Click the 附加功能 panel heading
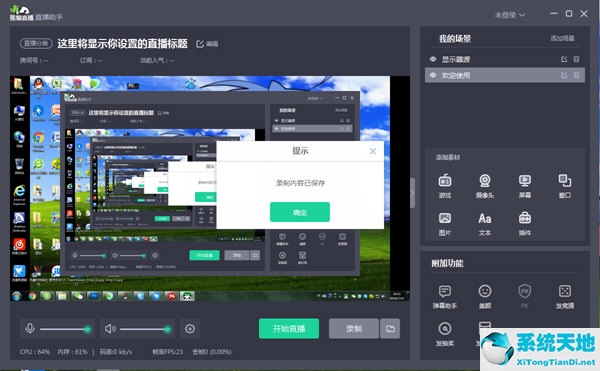The height and width of the screenshot is (371, 600). 447,263
